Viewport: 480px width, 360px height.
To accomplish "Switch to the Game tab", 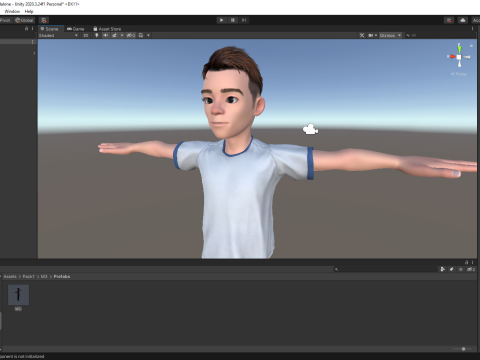I will [x=76, y=29].
